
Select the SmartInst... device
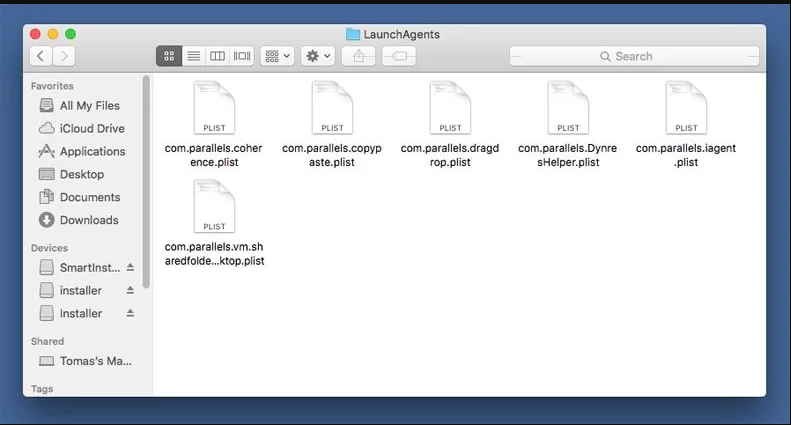point(80,268)
